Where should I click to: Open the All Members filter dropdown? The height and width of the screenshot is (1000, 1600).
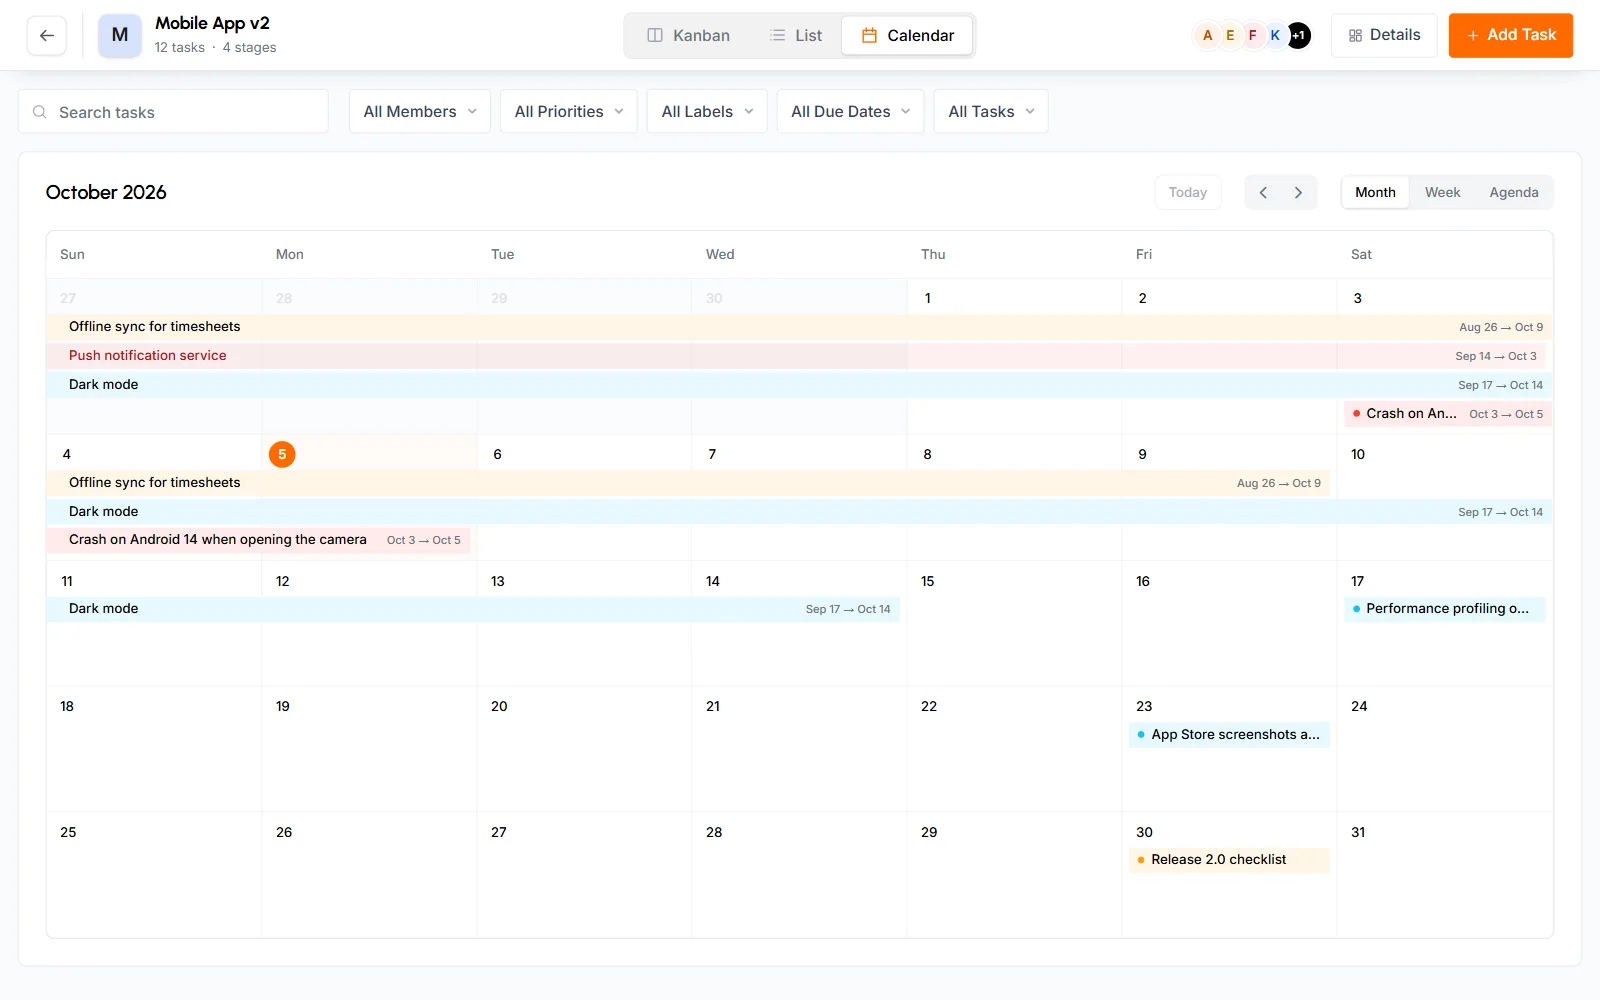[420, 111]
